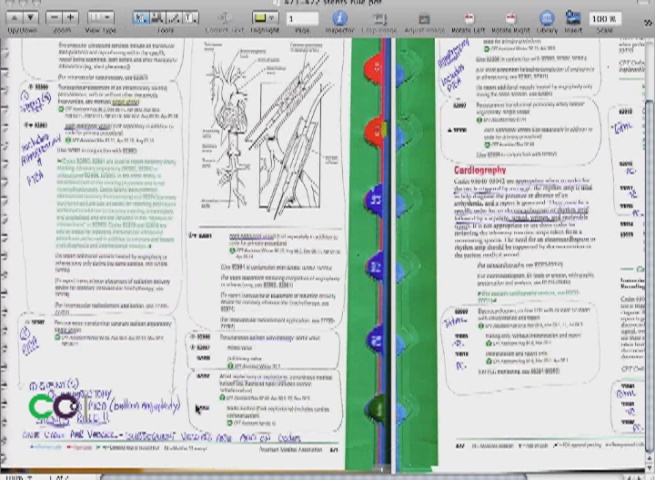Viewport: 655px width, 480px height.
Task: Click the horizontal scrollbar at the bottom
Action: pos(313,476)
